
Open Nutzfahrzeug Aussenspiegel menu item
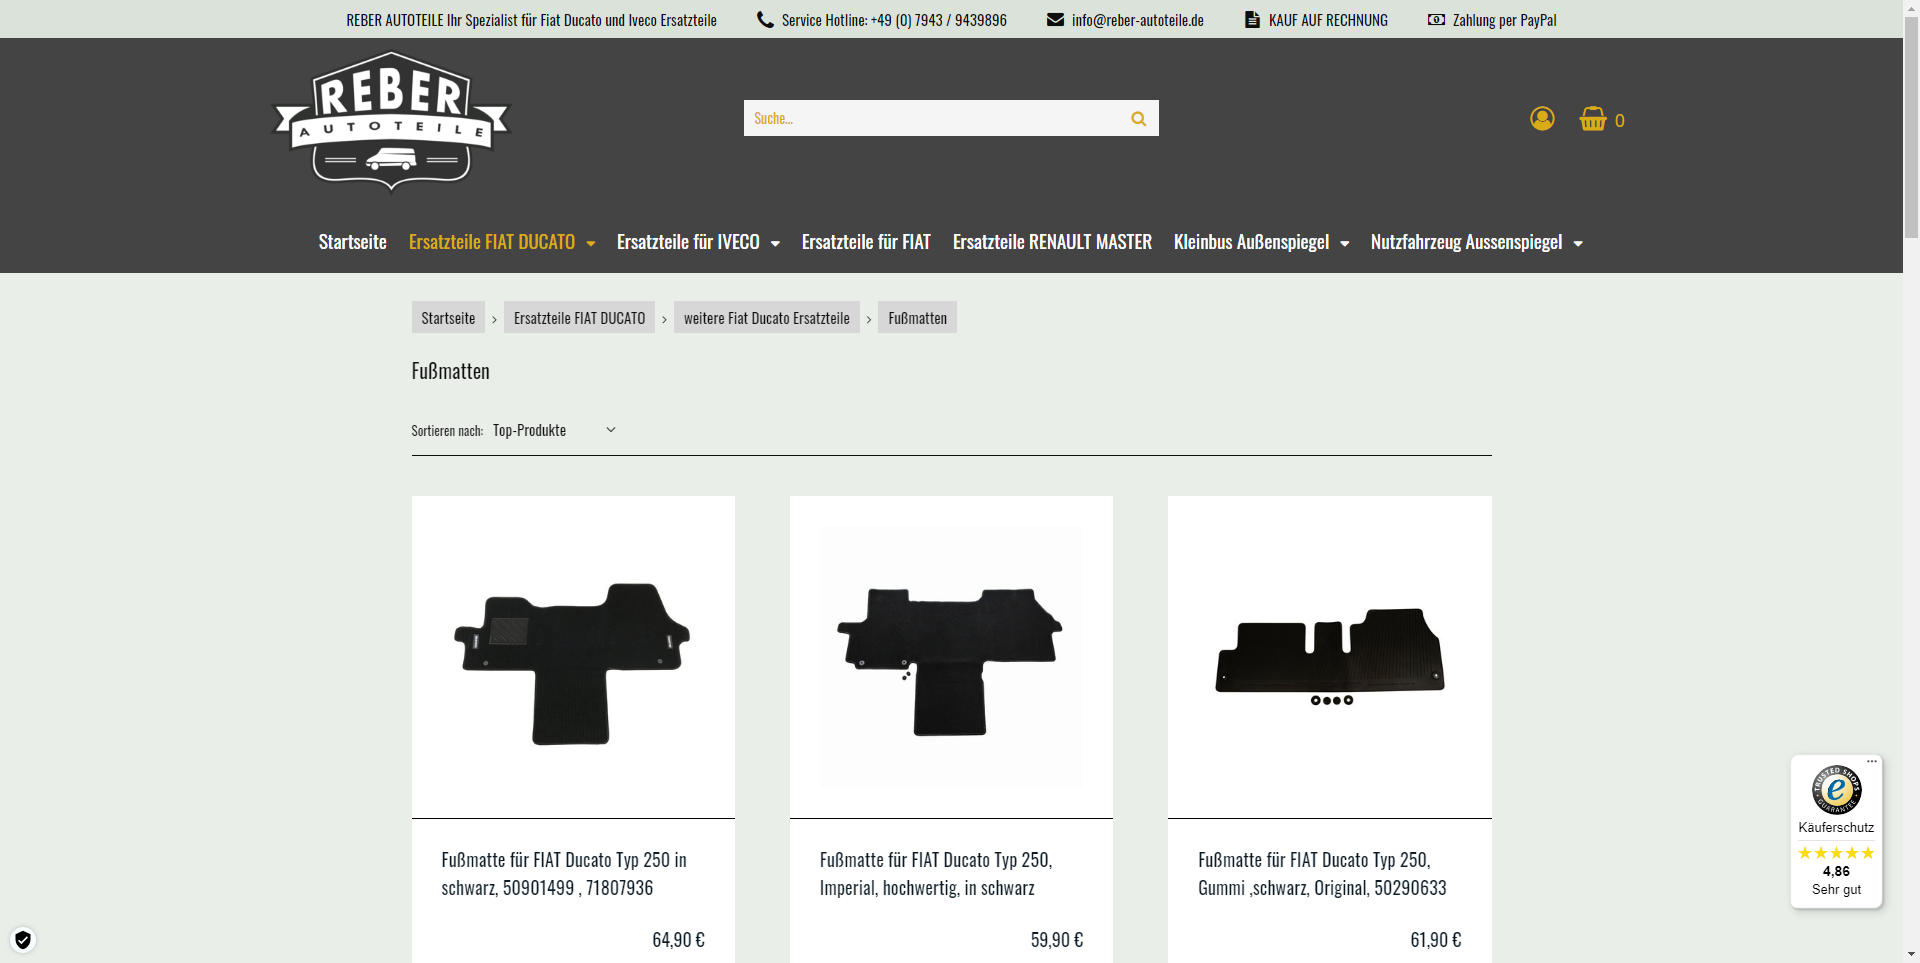point(1466,242)
